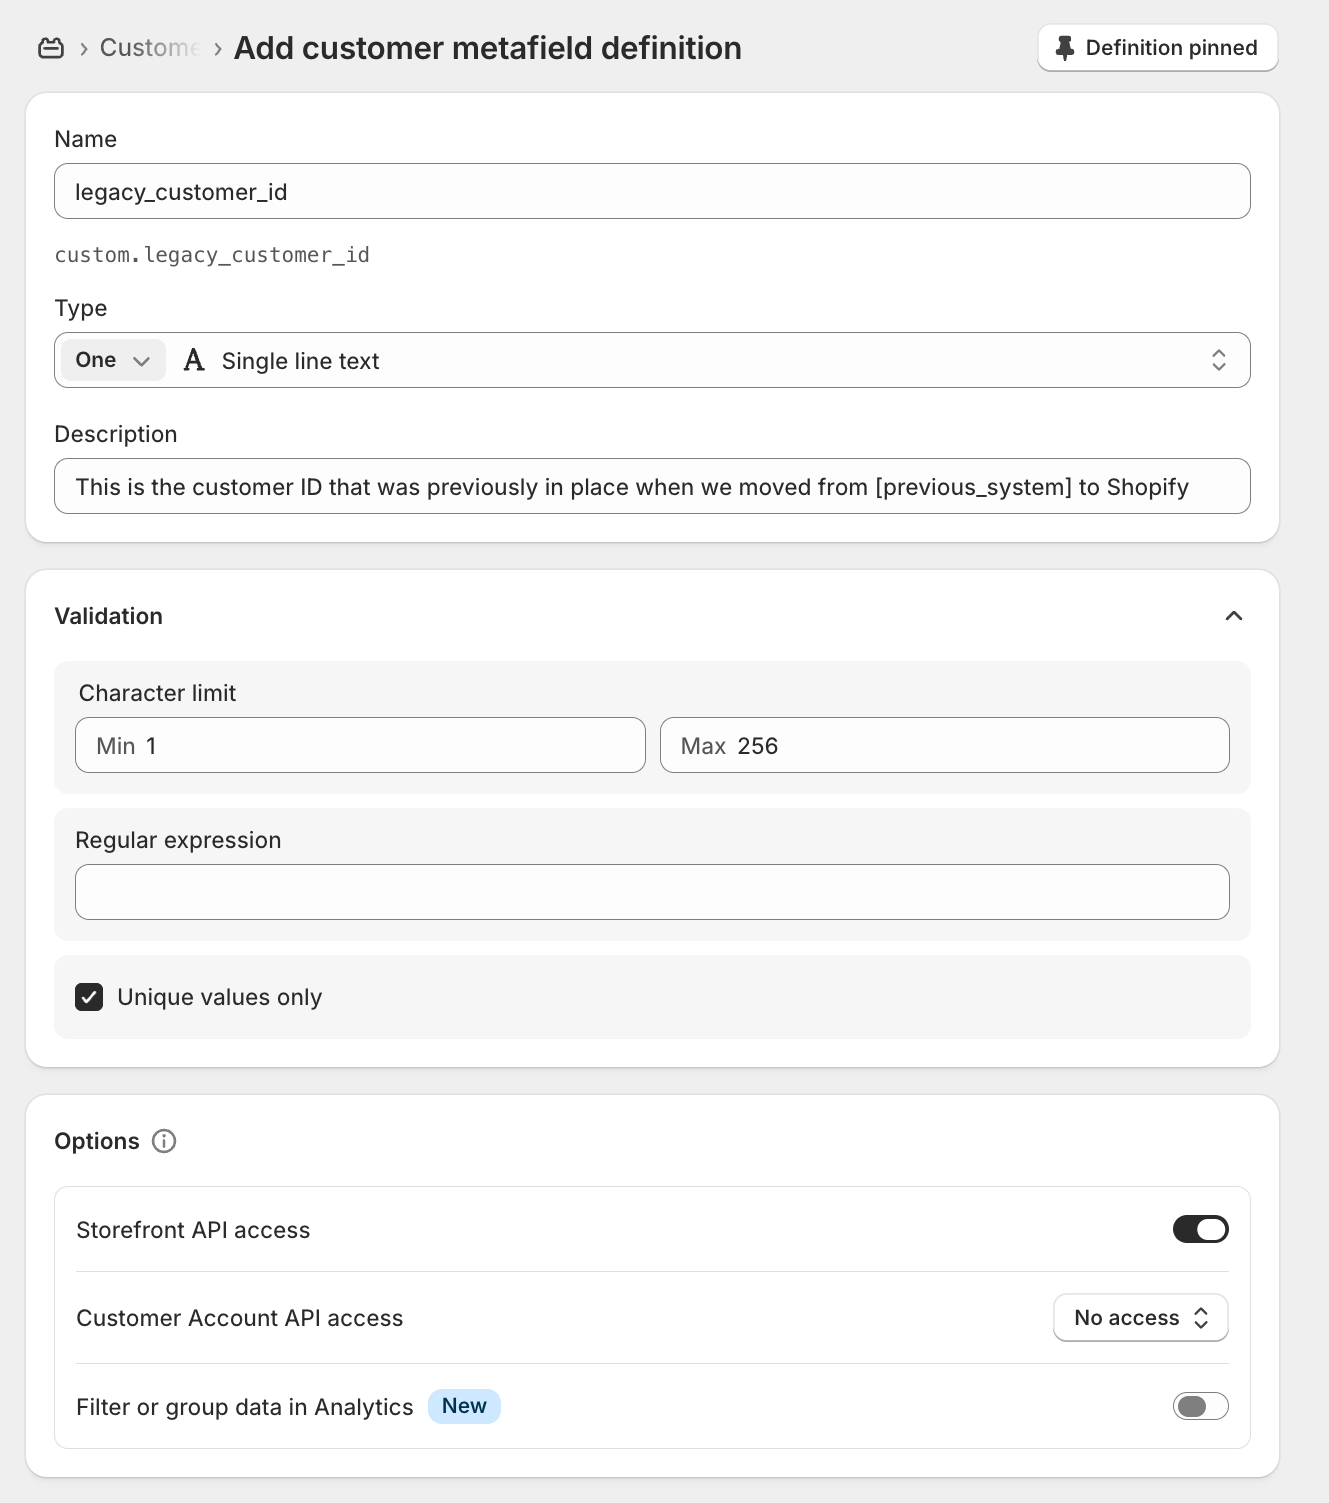Click the Options info icon
Screen dimensions: 1329x1503
tap(164, 1141)
